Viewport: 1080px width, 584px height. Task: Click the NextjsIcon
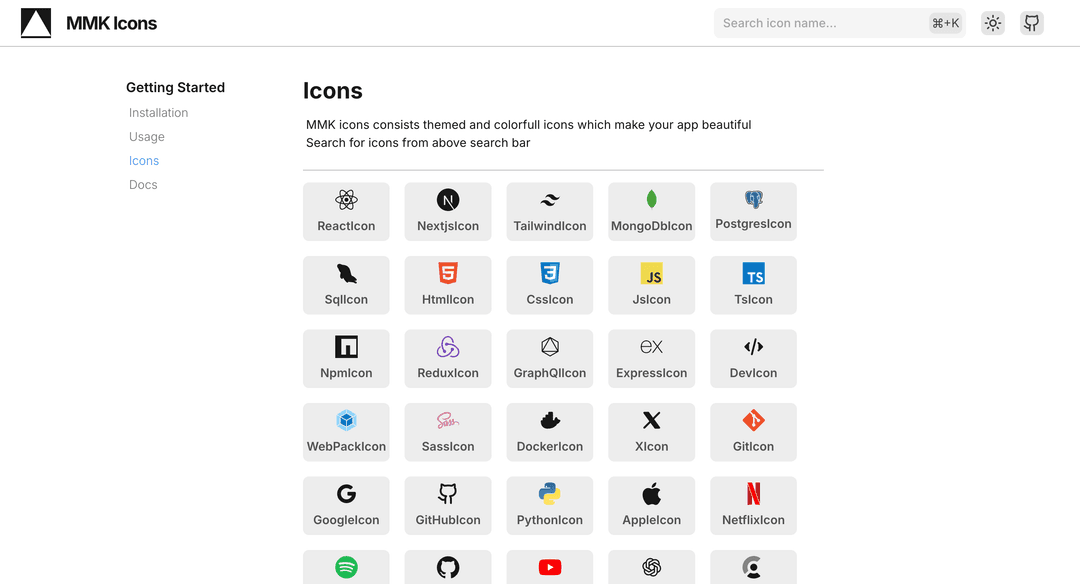447,211
